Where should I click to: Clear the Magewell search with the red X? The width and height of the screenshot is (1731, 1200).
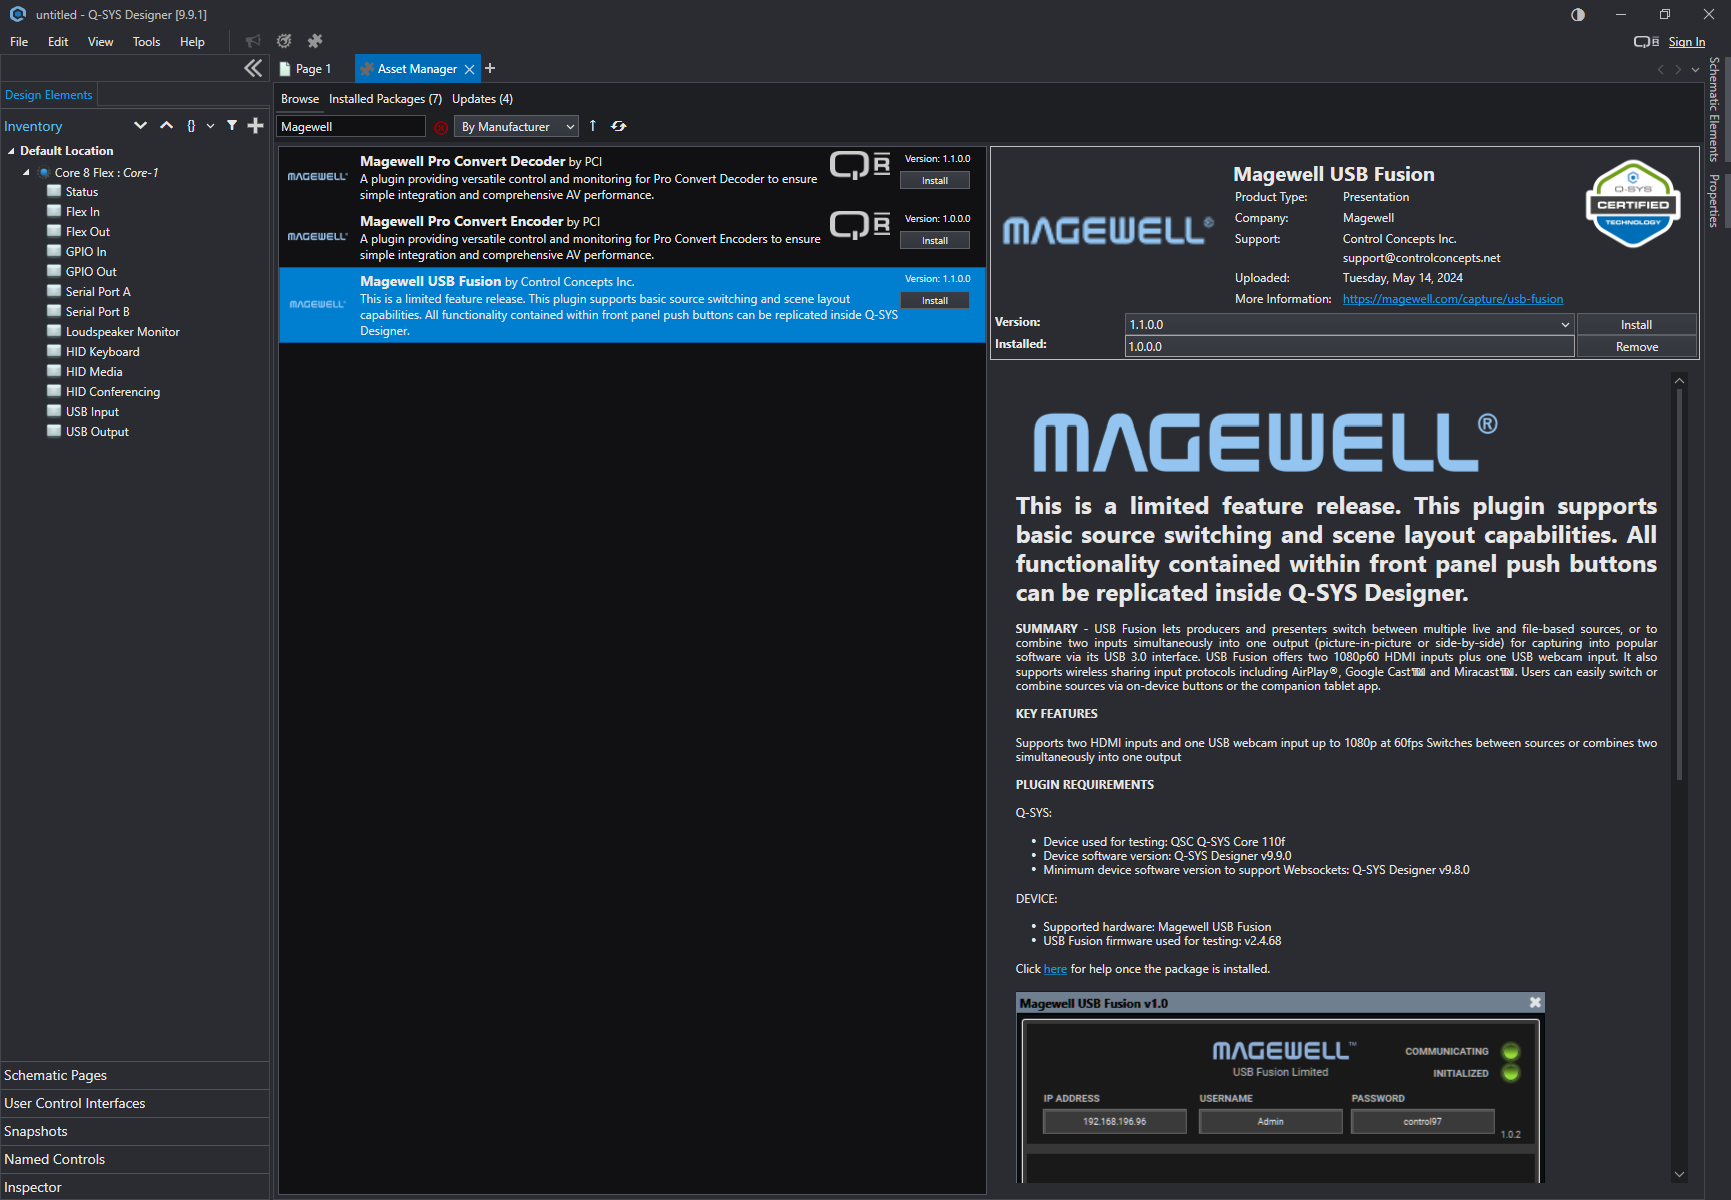(441, 127)
